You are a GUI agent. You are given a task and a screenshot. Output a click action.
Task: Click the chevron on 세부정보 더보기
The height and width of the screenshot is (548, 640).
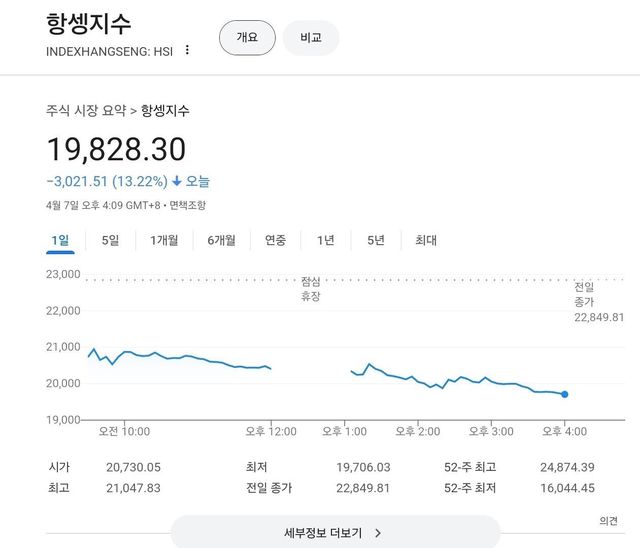pos(378,533)
